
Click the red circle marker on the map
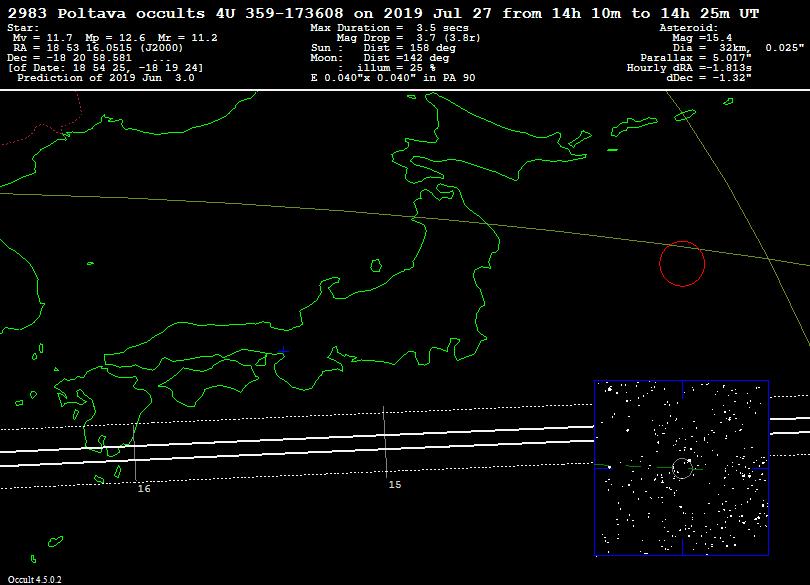pos(682,264)
